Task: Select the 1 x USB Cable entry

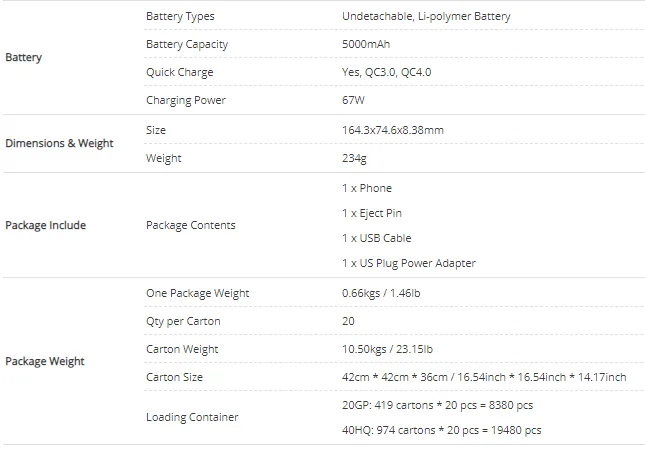Action: pyautogui.click(x=376, y=239)
